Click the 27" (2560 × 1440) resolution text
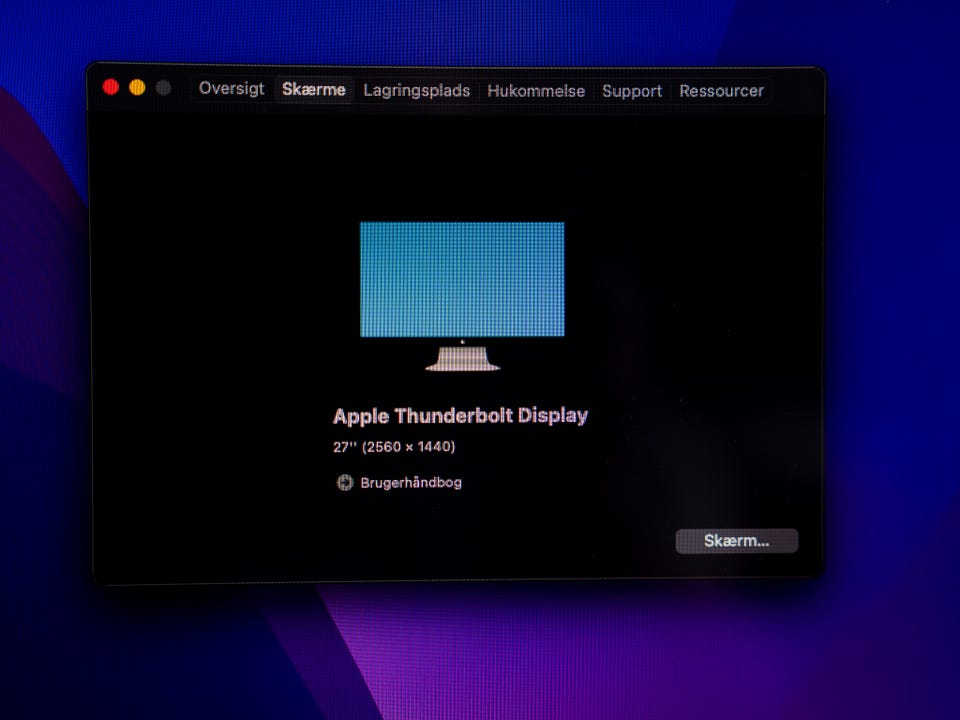This screenshot has width=960, height=720. (394, 448)
